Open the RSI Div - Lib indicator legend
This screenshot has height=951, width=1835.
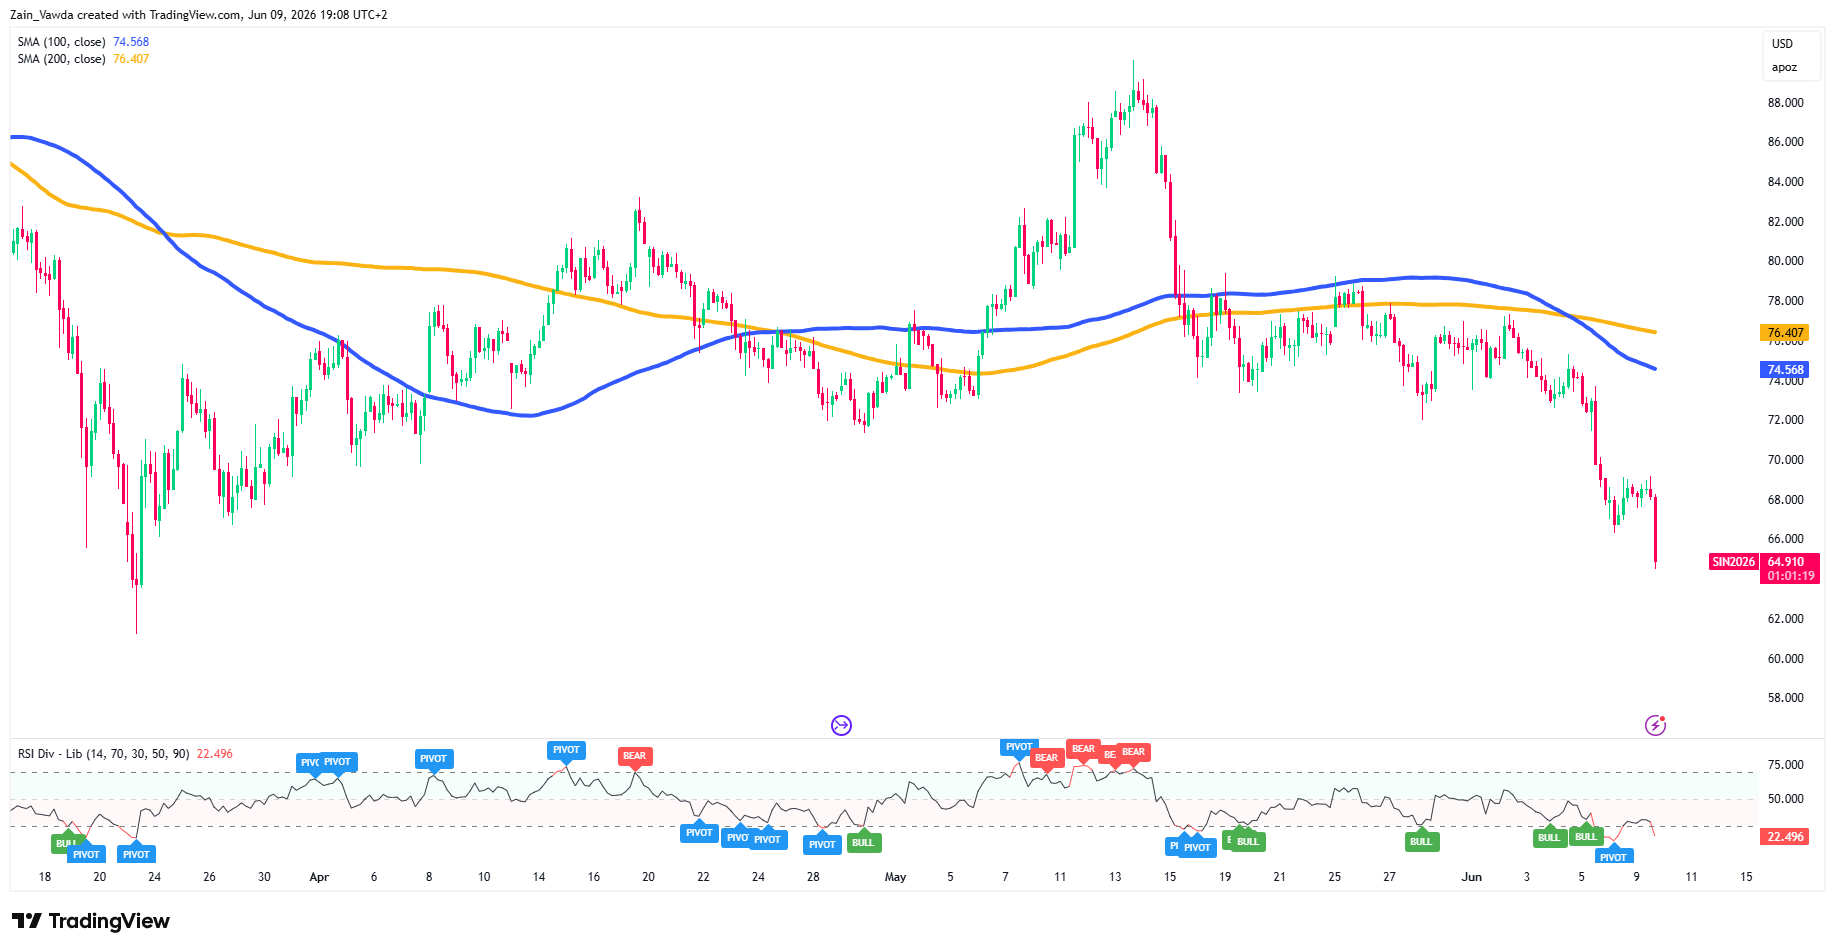coord(125,754)
